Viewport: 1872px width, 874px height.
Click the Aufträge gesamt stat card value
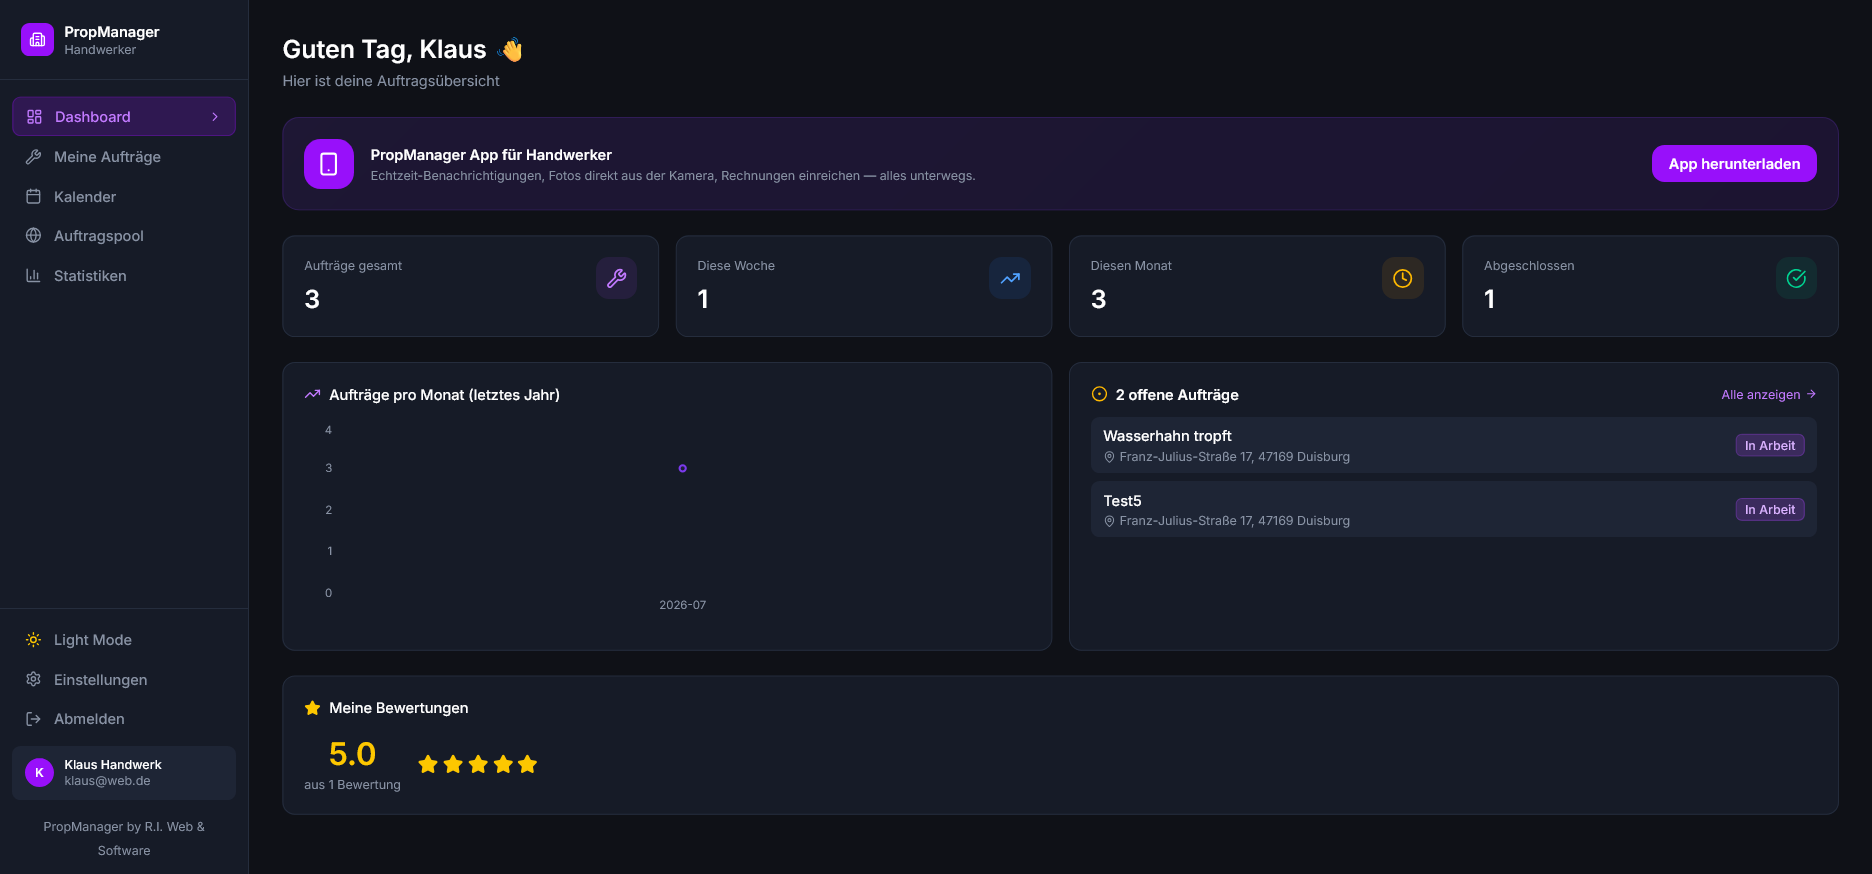(312, 299)
